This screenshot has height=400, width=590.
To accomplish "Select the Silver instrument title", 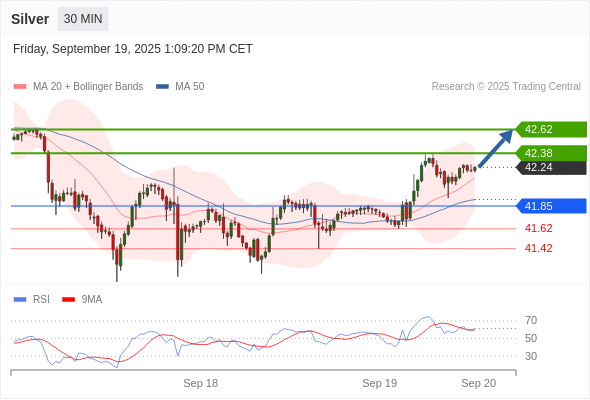I will 30,19.
